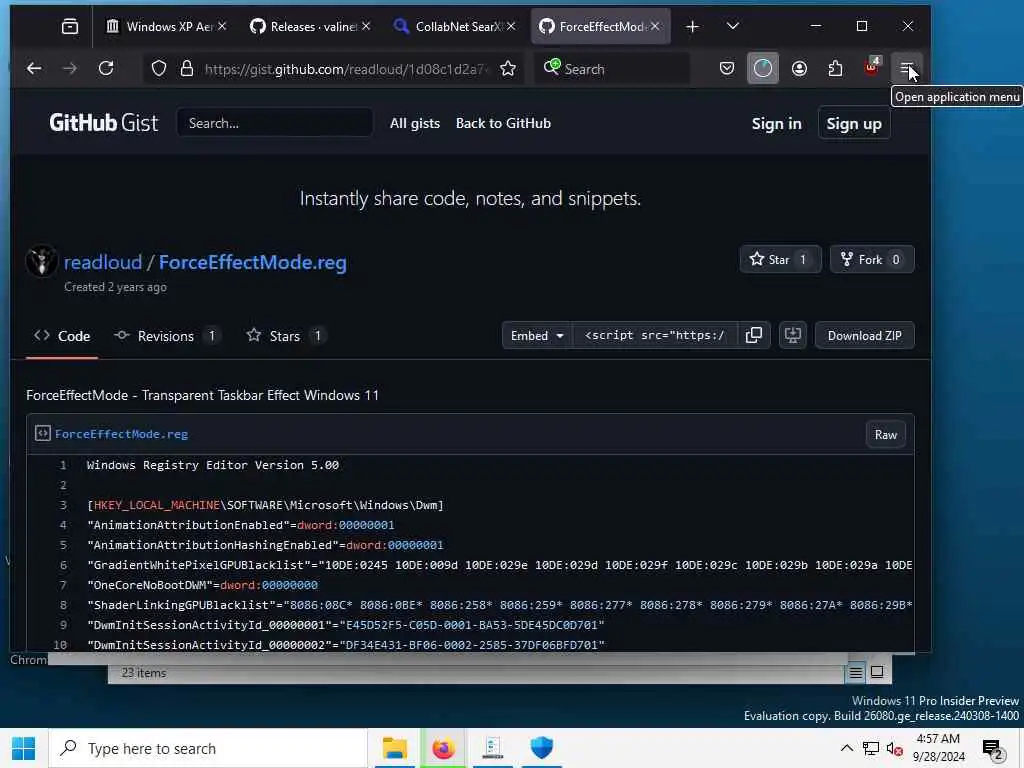
Task: Select the Code tab
Action: coord(62,336)
